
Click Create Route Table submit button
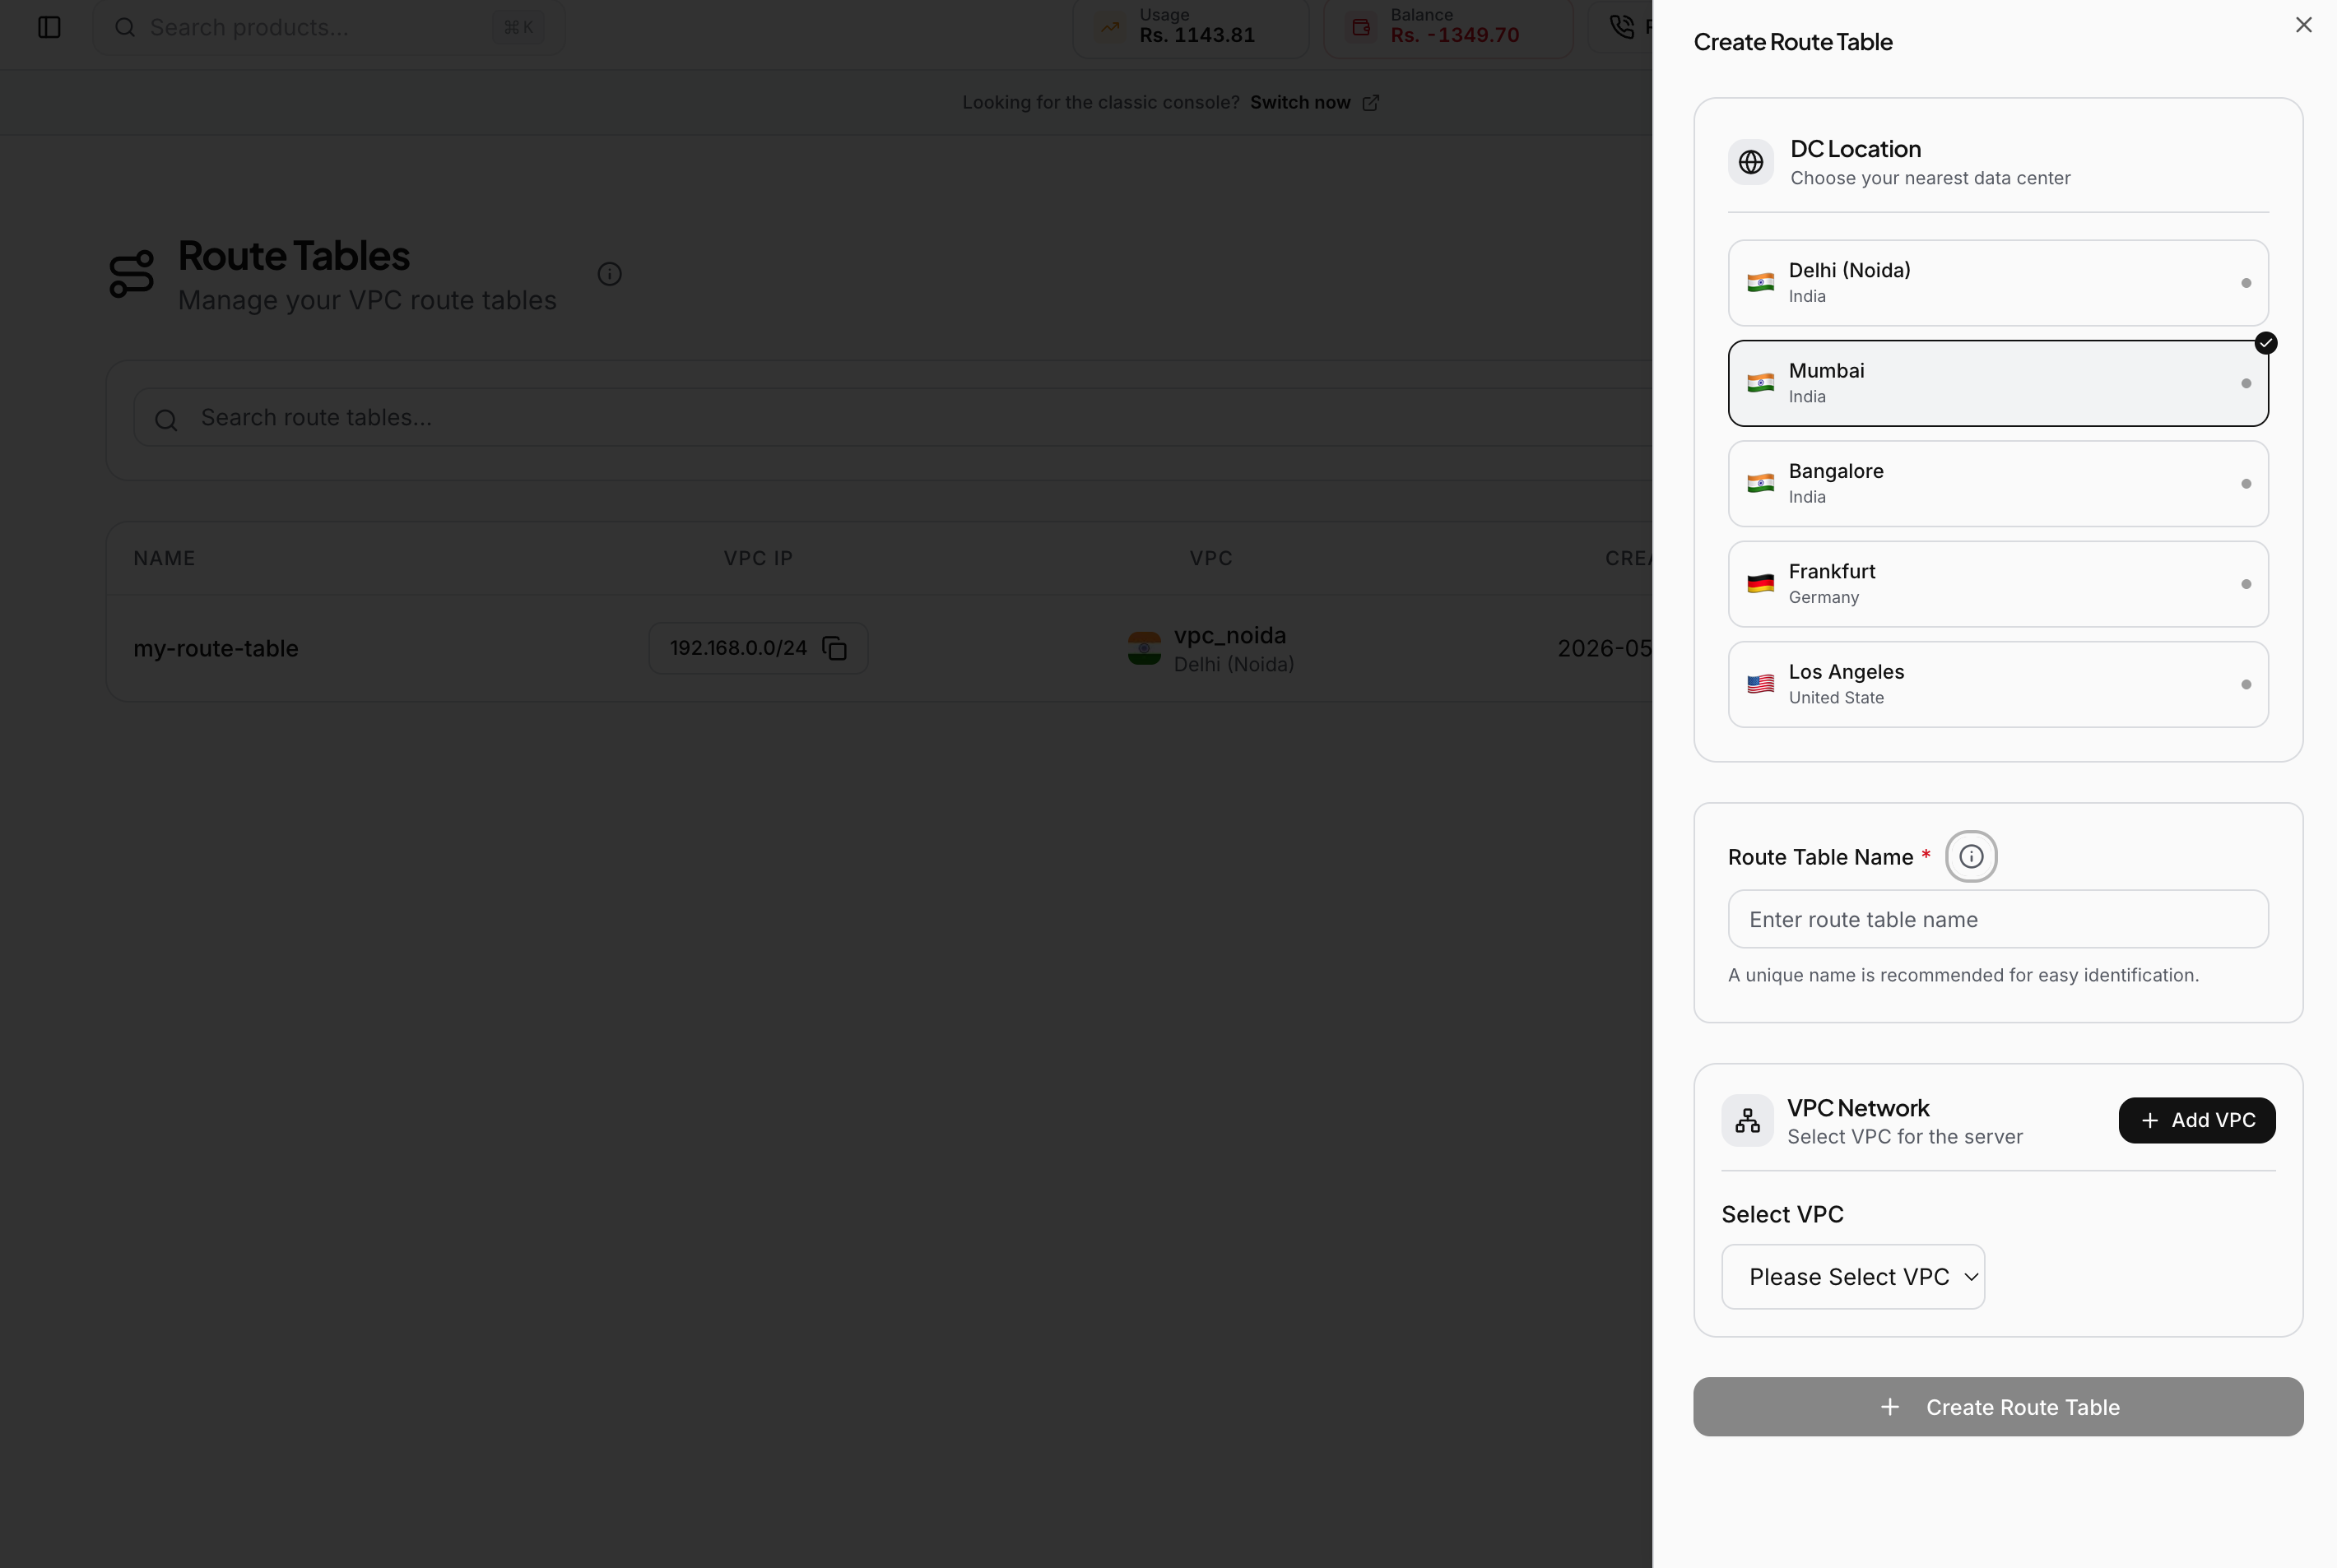[1997, 1407]
